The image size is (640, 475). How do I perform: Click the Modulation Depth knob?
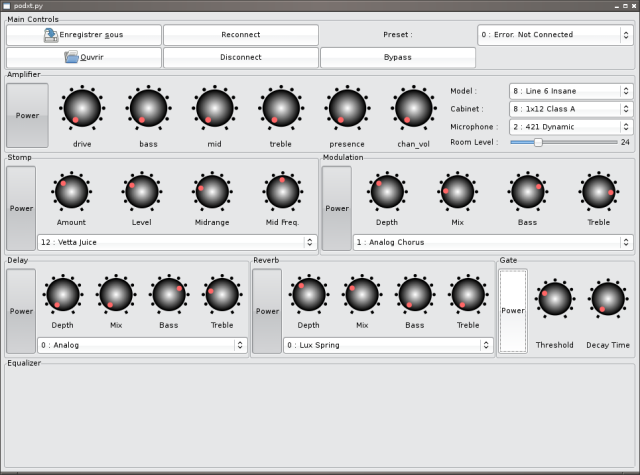coord(386,191)
